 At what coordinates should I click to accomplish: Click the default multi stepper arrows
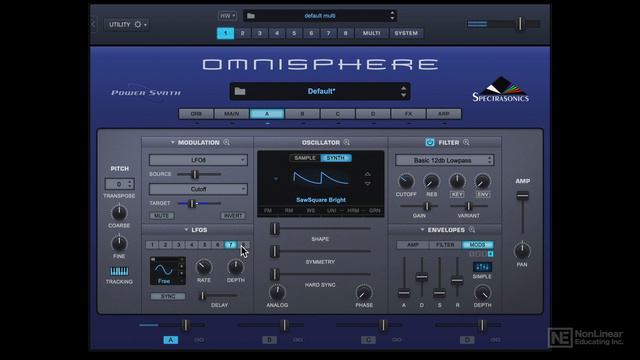tap(392, 16)
